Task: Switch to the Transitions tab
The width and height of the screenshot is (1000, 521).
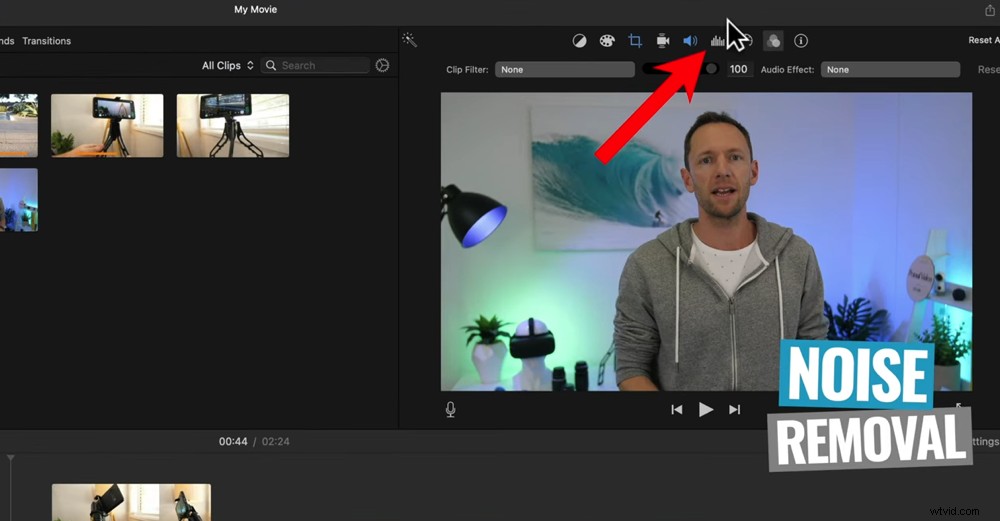Action: pos(47,41)
